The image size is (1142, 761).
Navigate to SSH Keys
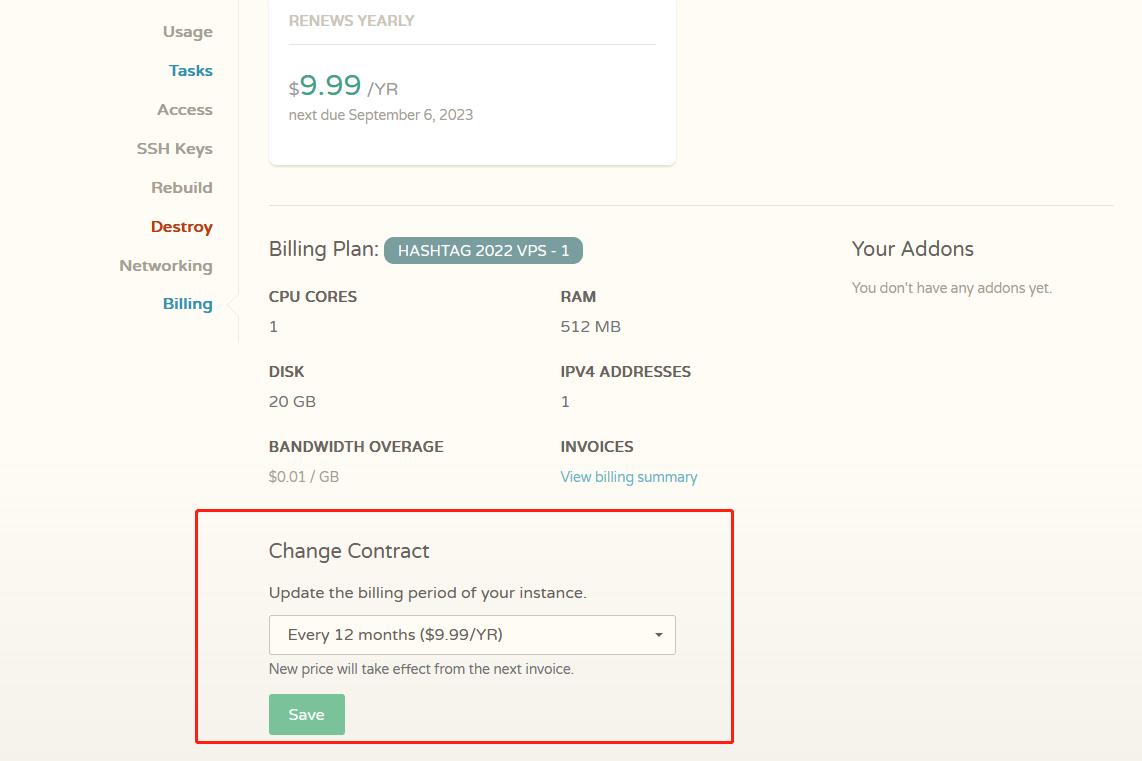pyautogui.click(x=174, y=149)
